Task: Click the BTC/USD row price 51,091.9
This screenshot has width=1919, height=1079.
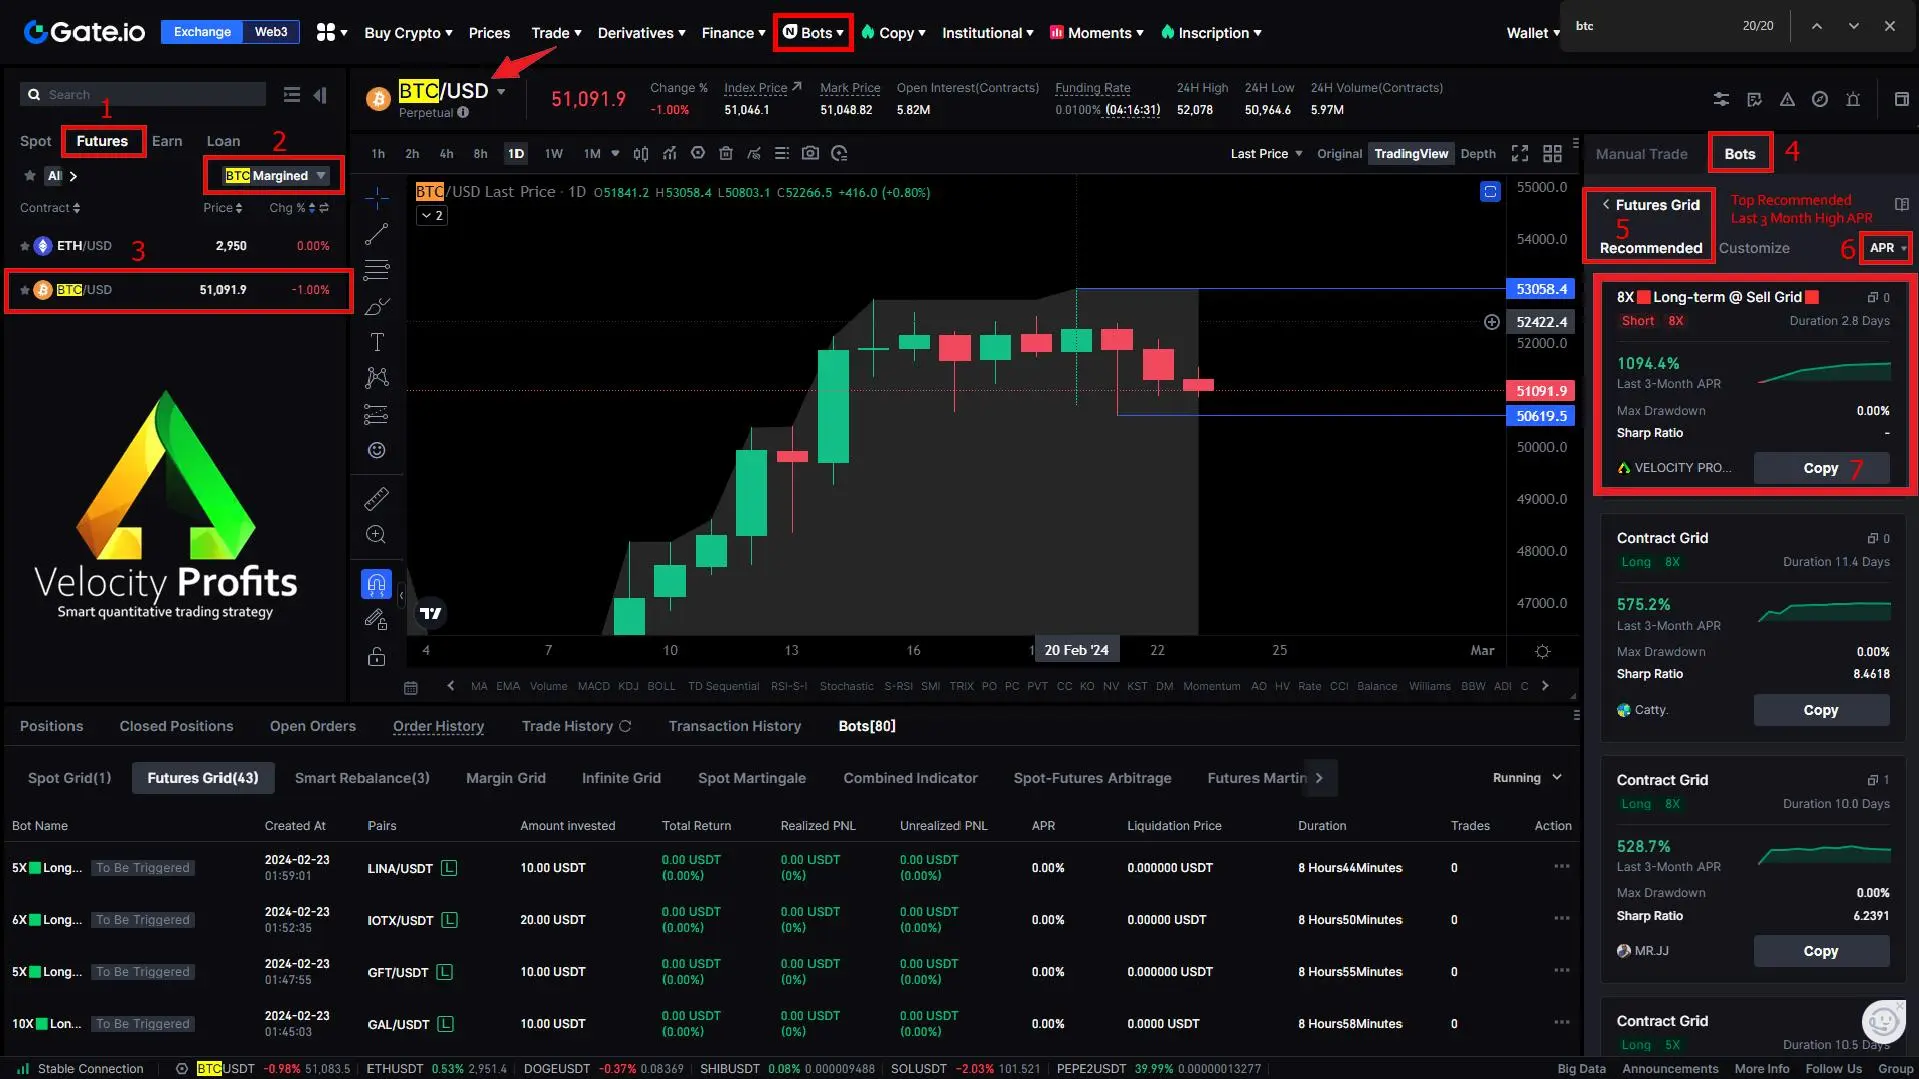Action: click(x=223, y=290)
